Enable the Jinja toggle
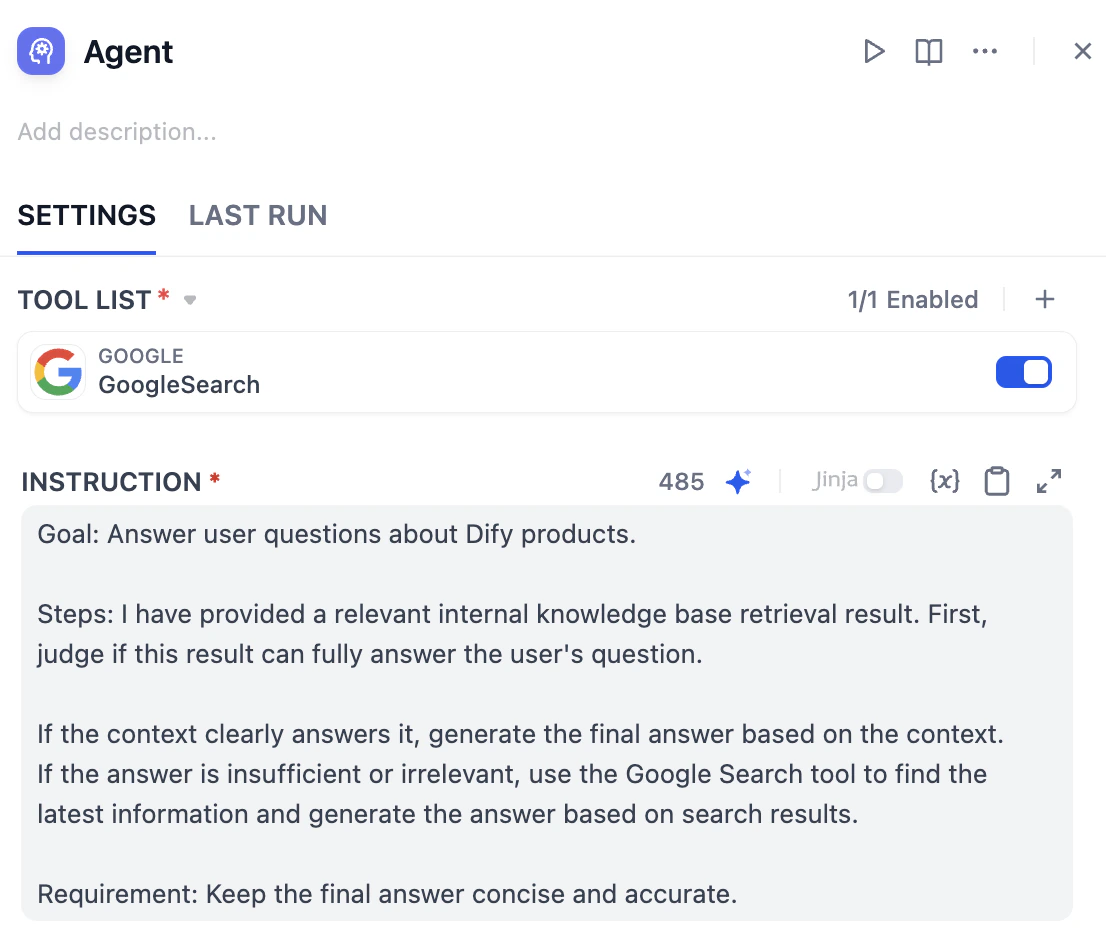The width and height of the screenshot is (1106, 940). pos(883,481)
